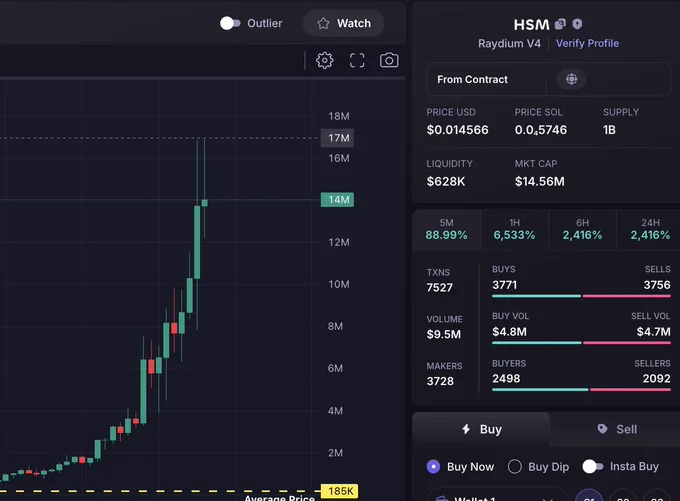Click the 17M price axis label
Viewport: 680px width, 501px height.
pyautogui.click(x=337, y=138)
